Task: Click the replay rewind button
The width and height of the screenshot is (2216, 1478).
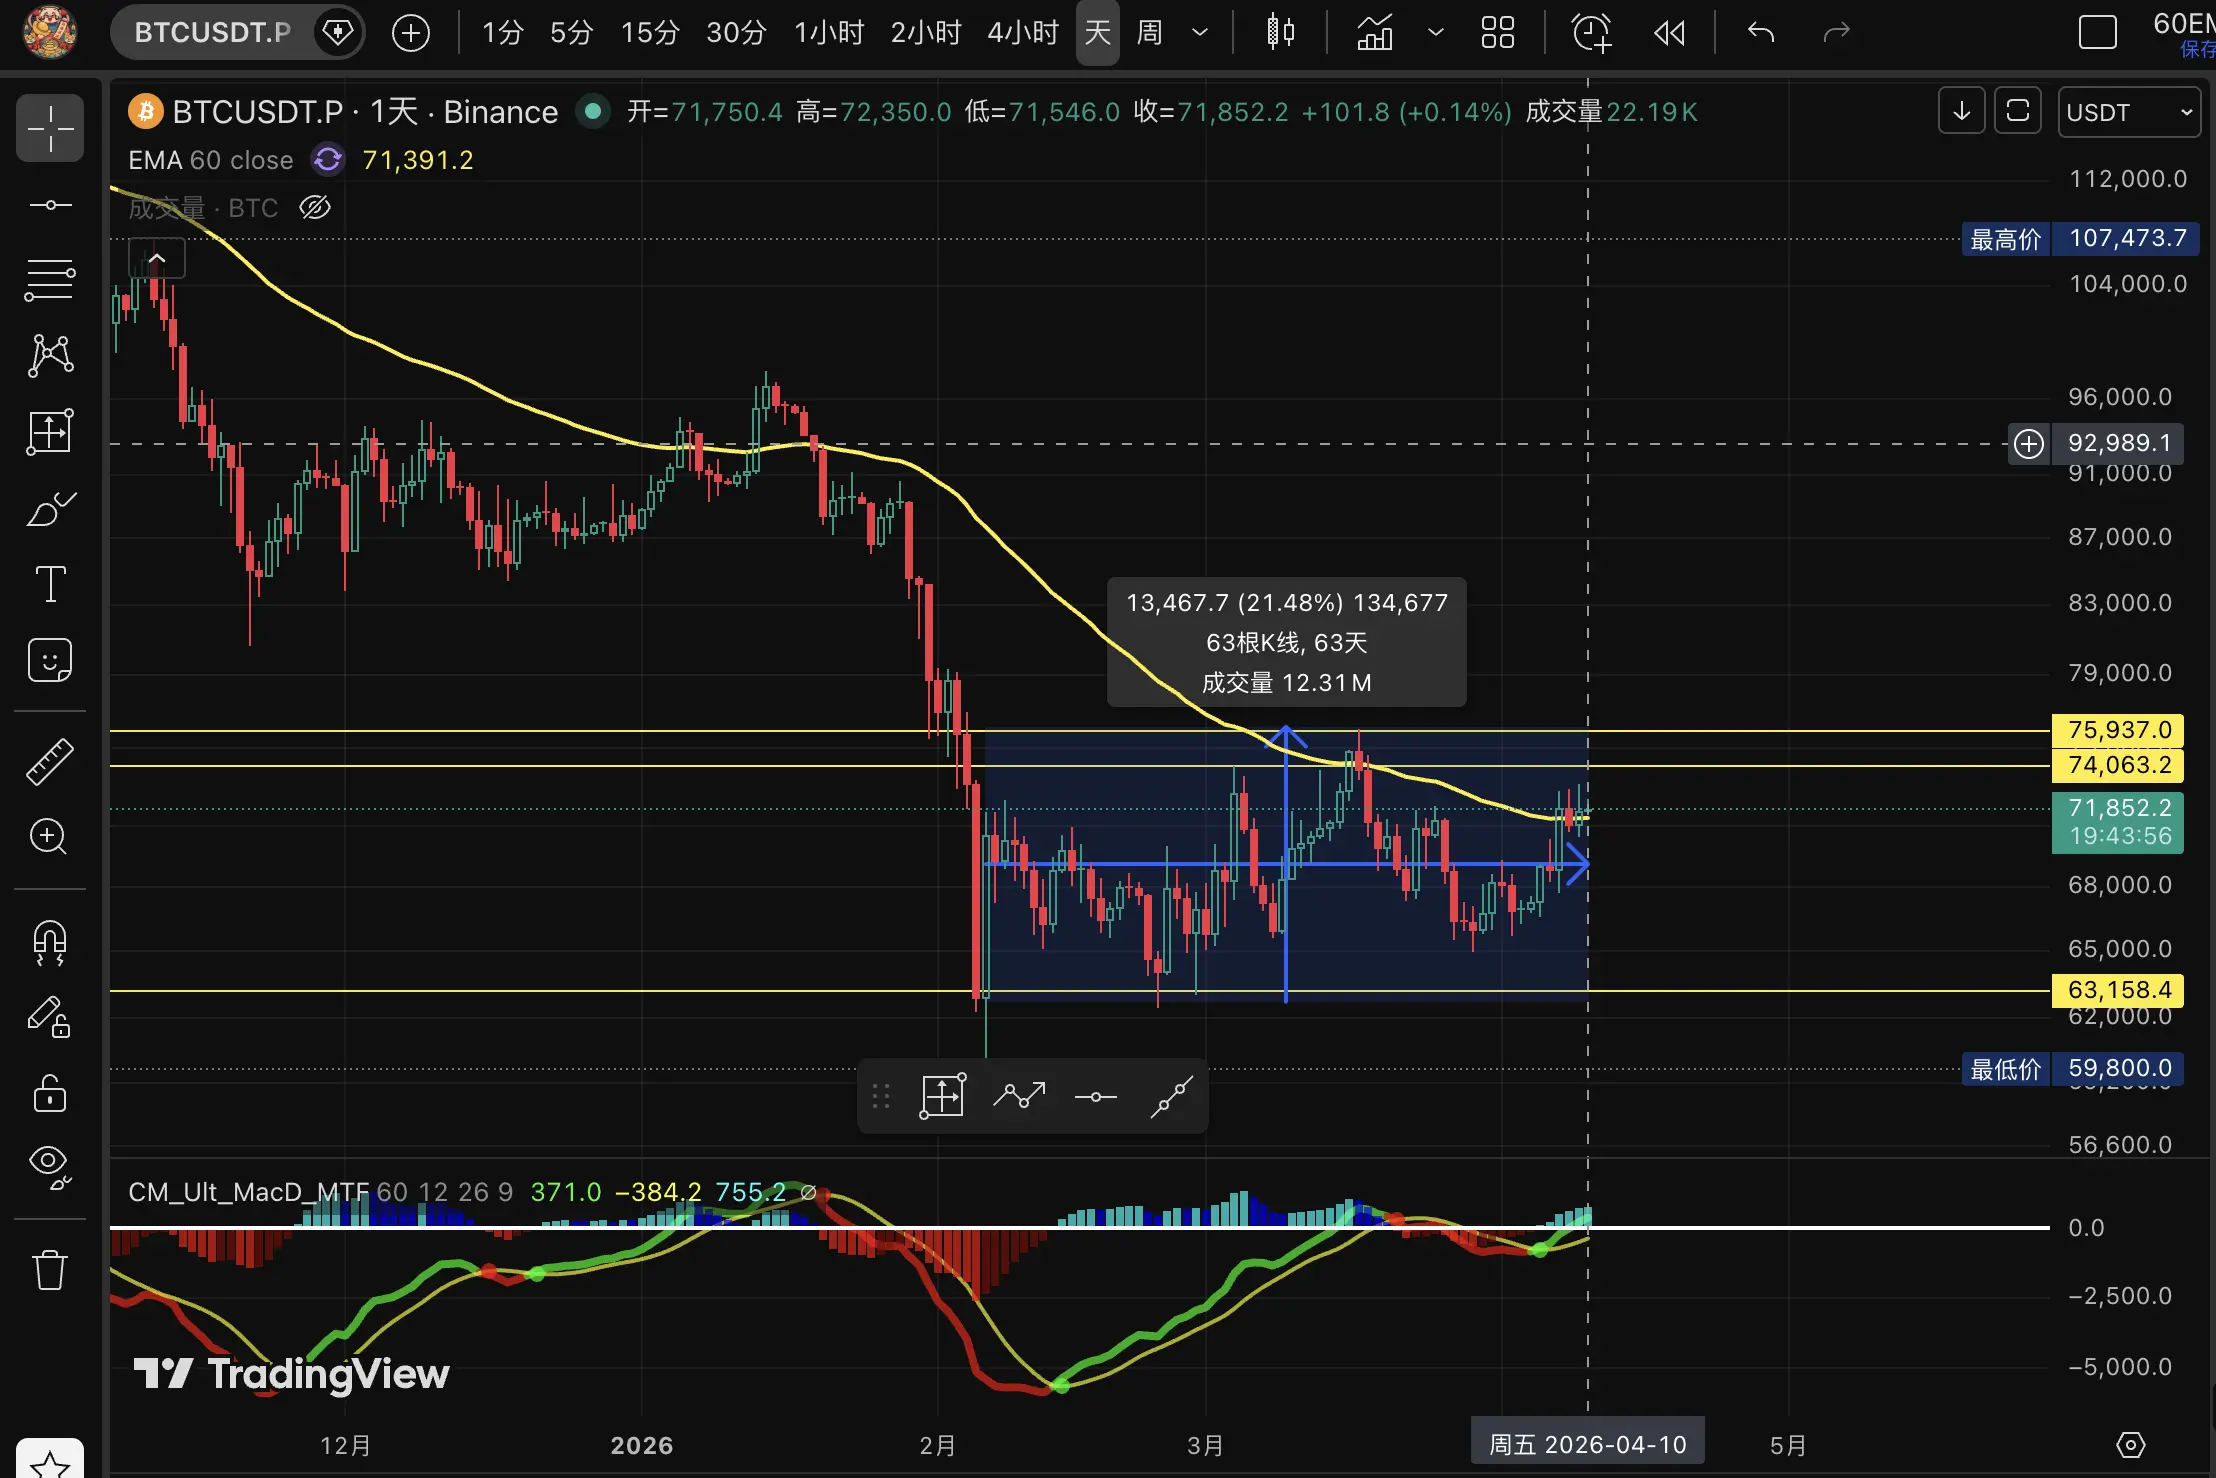Action: (1669, 33)
